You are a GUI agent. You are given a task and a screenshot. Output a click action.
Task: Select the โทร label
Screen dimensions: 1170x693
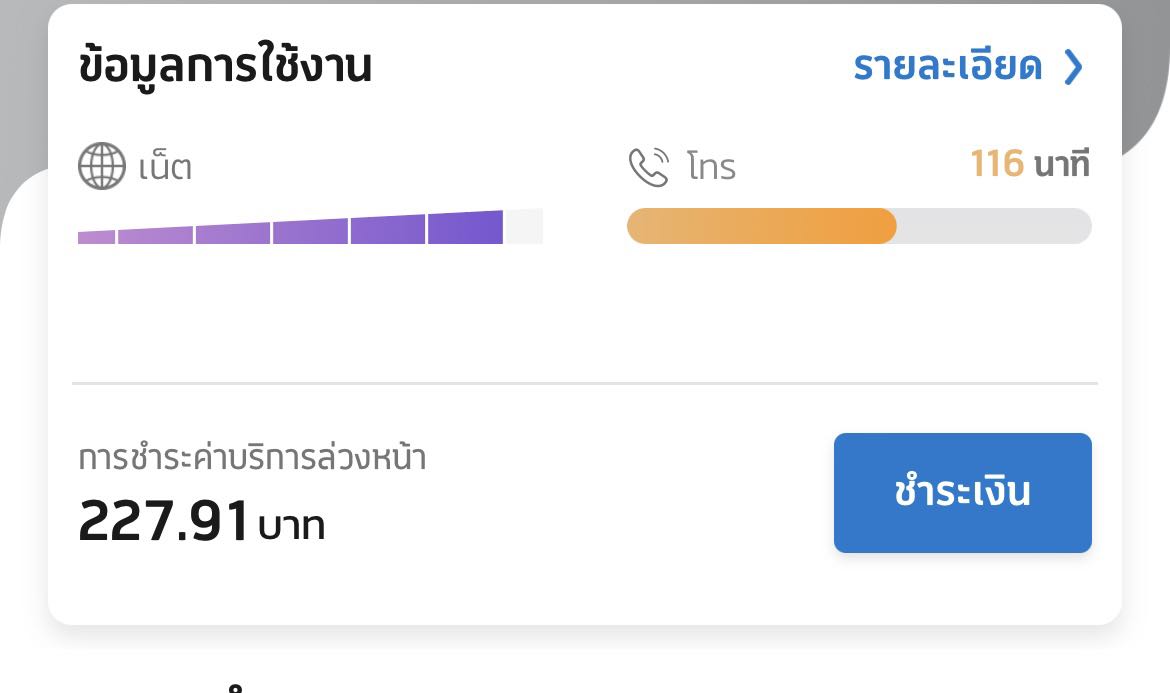pyautogui.click(x=711, y=166)
